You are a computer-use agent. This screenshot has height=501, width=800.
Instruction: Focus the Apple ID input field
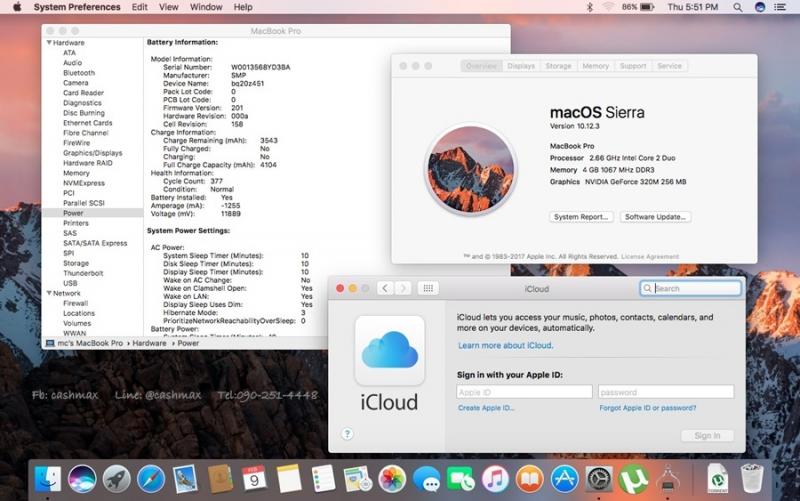coord(524,392)
